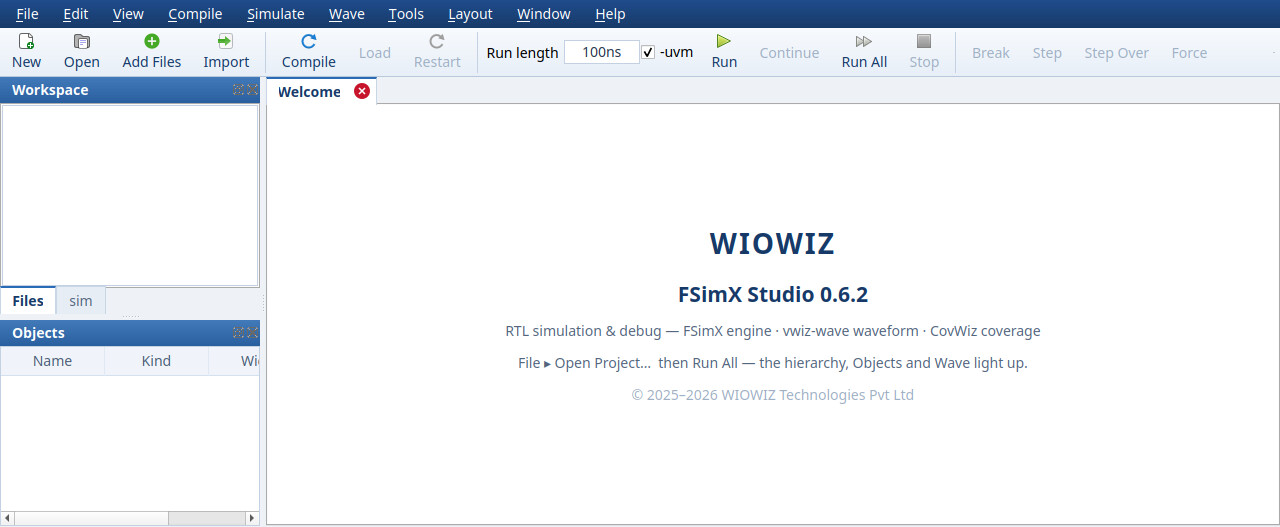Screen dimensions: 1280x527
Task: Toggle the -uvm checkbox
Action: [648, 52]
